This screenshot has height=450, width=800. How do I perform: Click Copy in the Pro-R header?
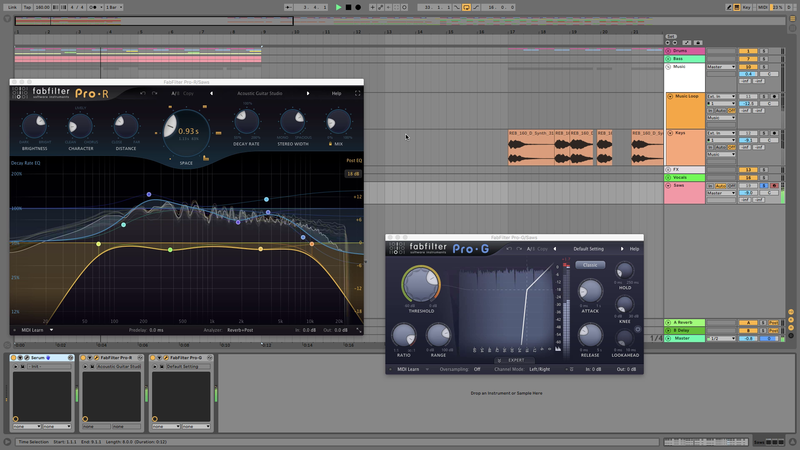(188, 93)
